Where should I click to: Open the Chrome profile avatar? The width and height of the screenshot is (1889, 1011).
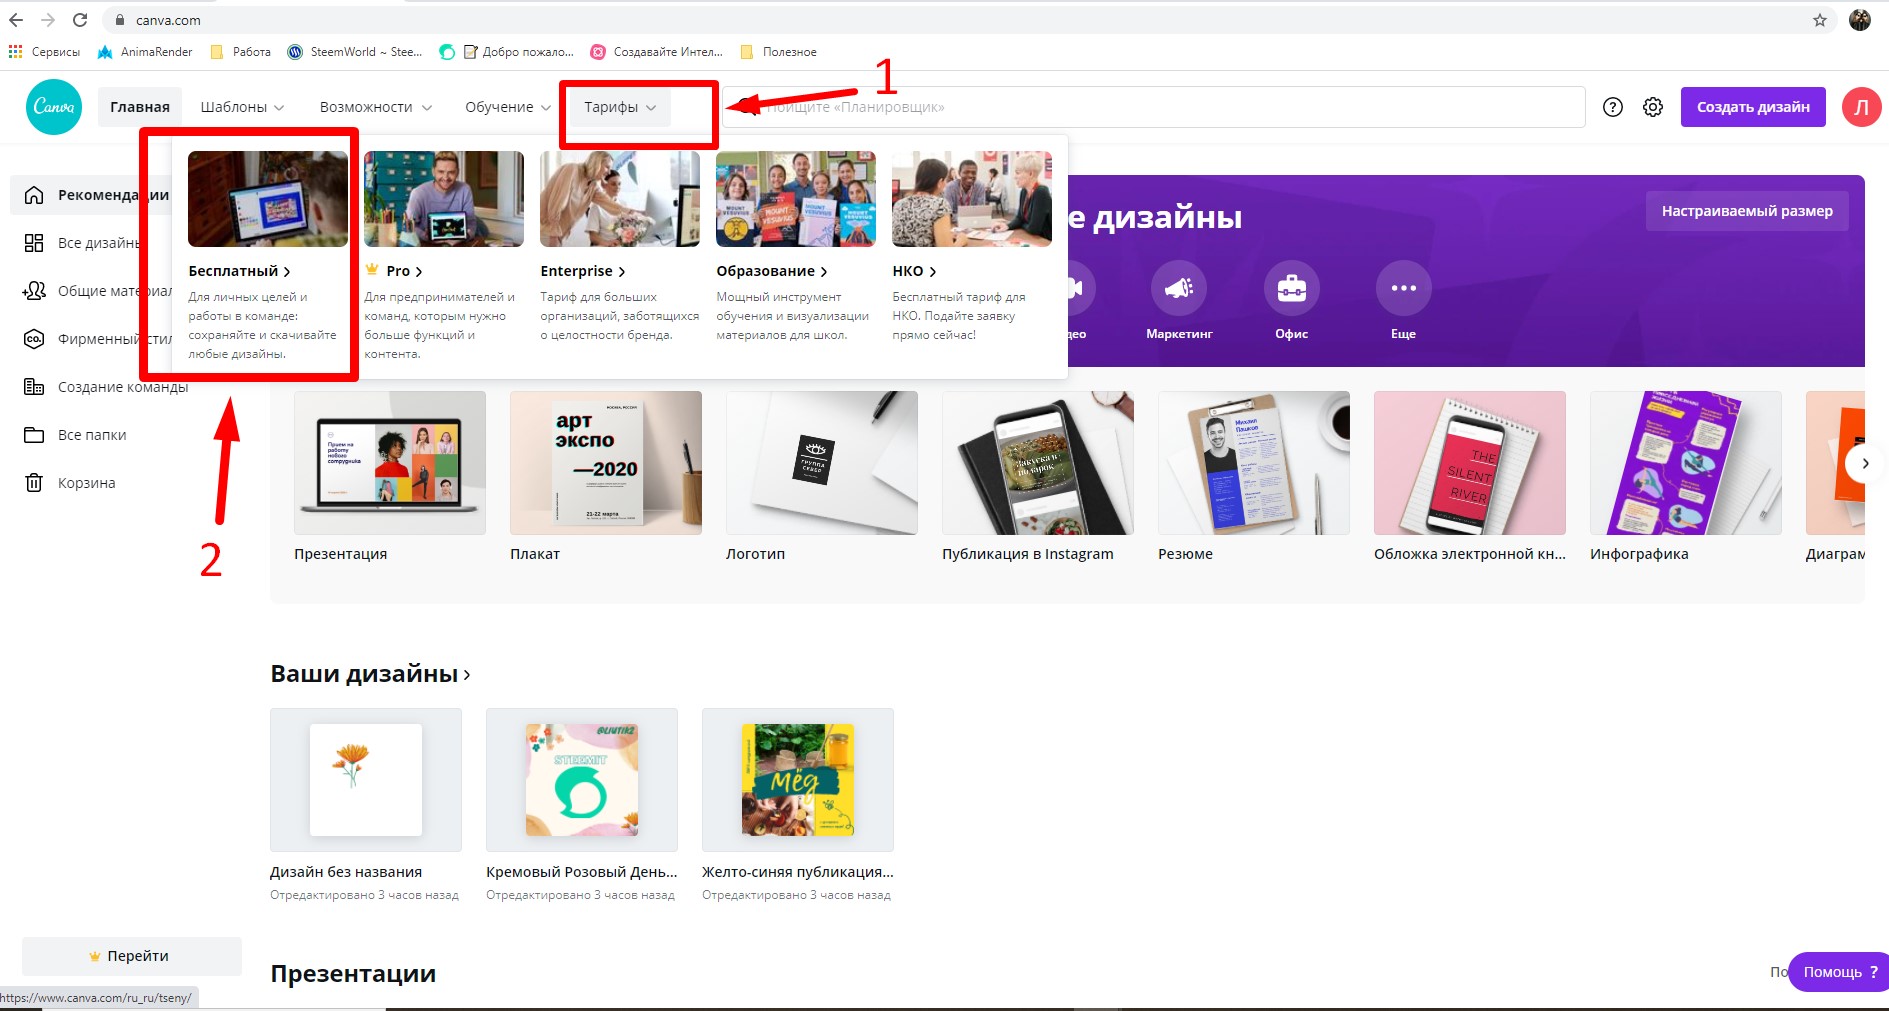point(1860,20)
